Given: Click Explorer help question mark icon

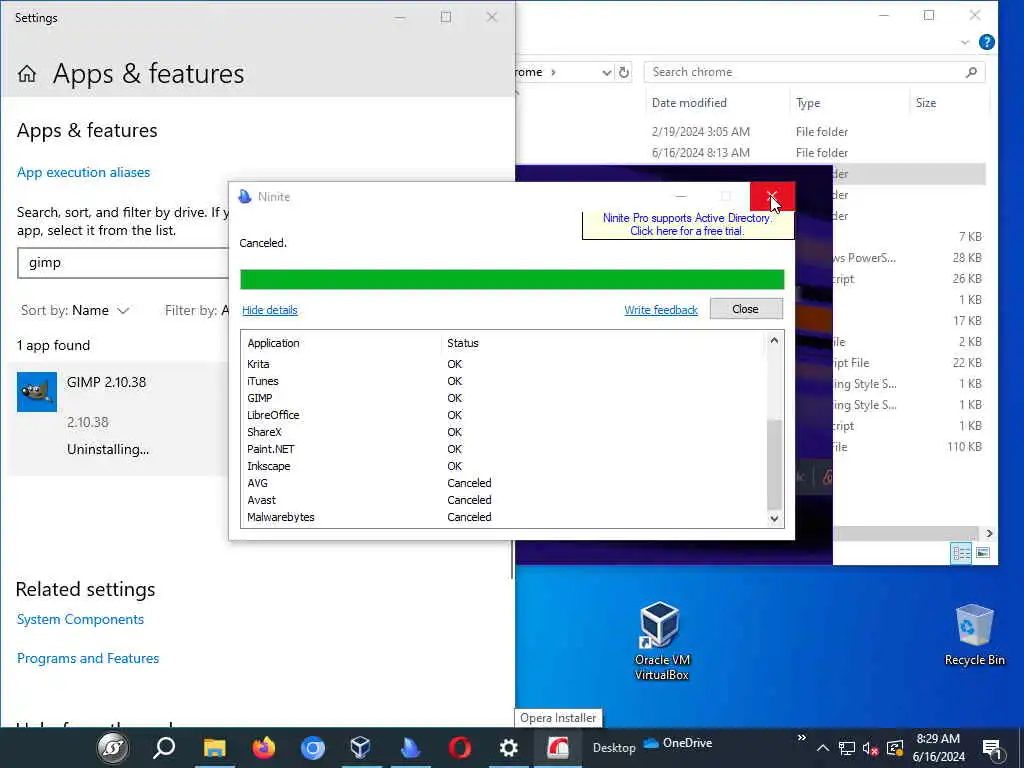Looking at the screenshot, I should click(x=987, y=42).
